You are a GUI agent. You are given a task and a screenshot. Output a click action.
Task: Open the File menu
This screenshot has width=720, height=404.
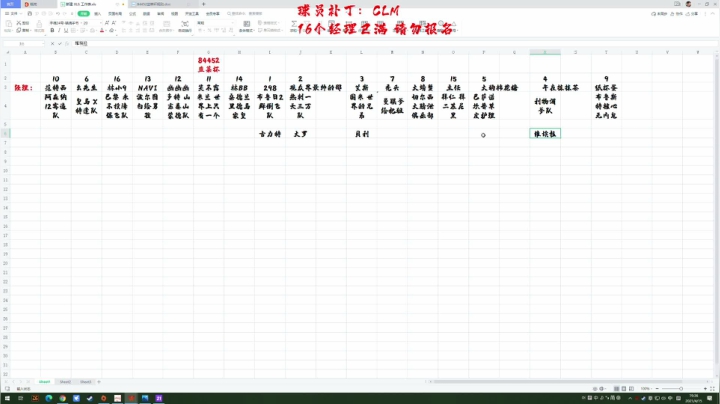click(14, 14)
